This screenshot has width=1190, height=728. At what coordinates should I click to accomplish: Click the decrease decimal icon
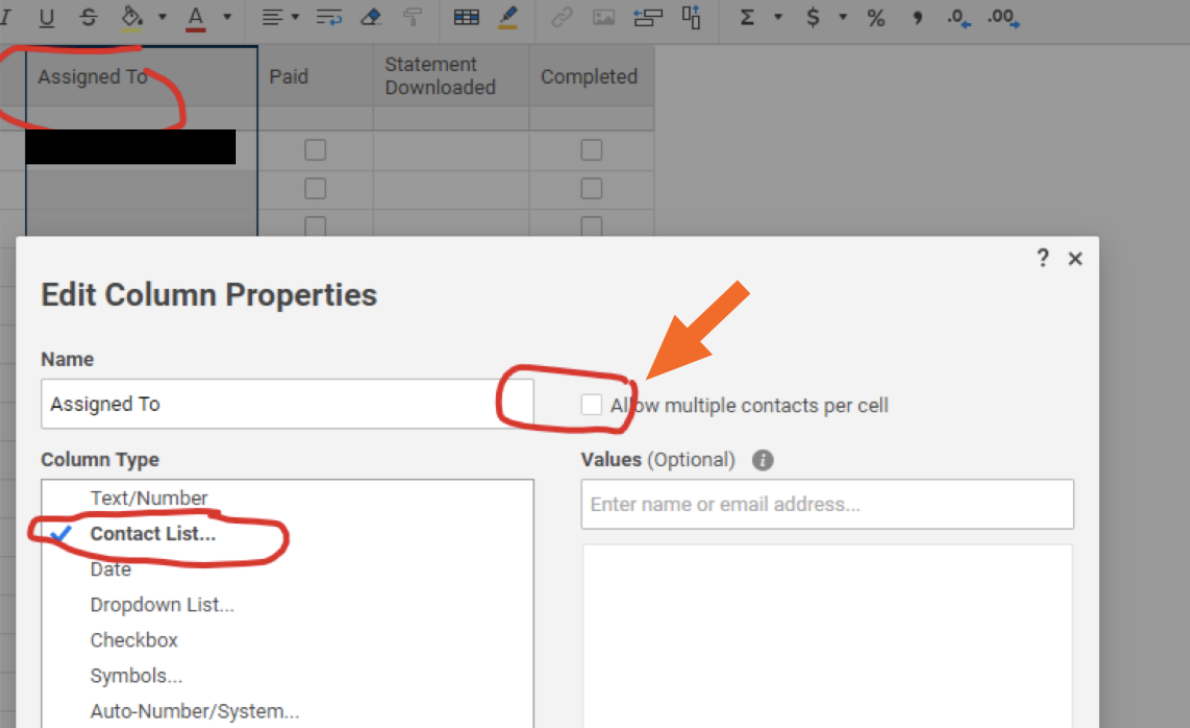959,17
